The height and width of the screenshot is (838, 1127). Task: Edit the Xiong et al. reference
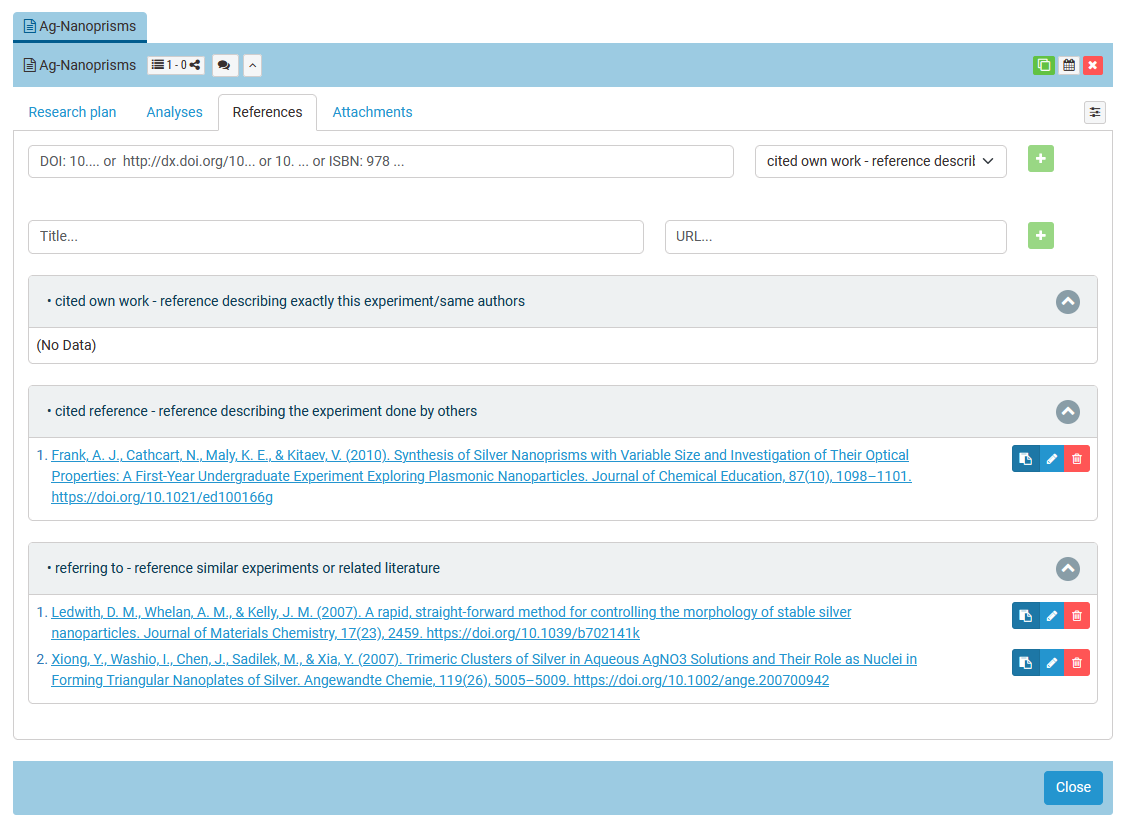(1051, 663)
